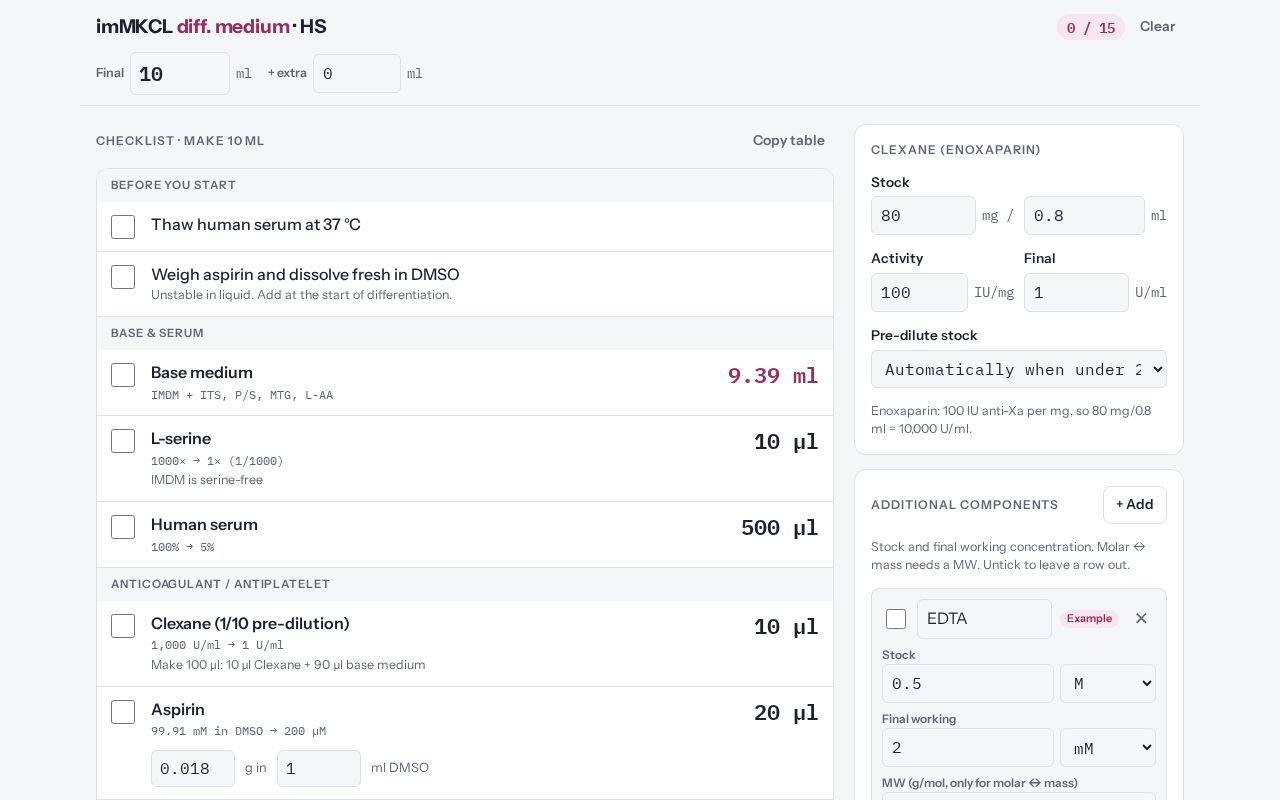
Task: Check the L-serine checkbox
Action: click(123, 441)
